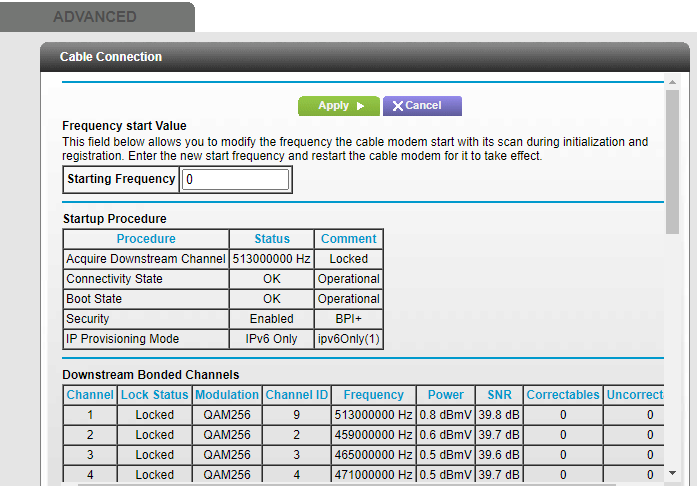Click the vertical scrollbar thumb
This screenshot has width=697, height=486.
[672, 161]
